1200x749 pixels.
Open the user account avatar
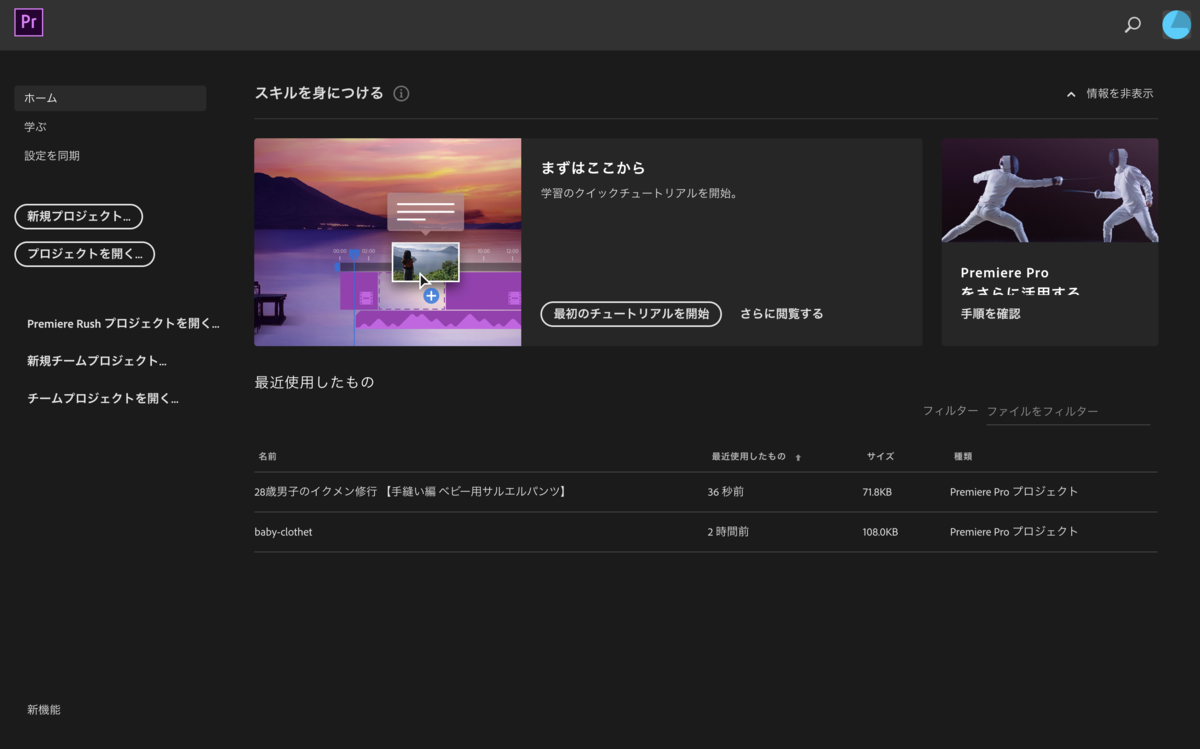(1176, 25)
